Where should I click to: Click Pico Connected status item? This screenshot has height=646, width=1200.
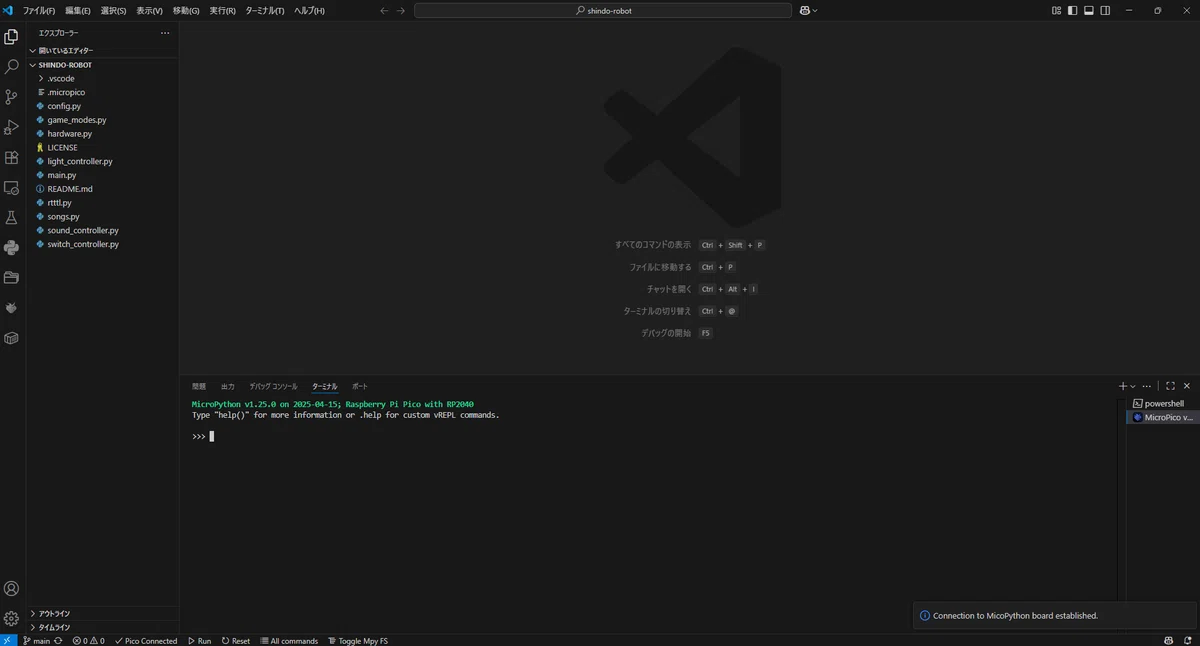(x=146, y=641)
